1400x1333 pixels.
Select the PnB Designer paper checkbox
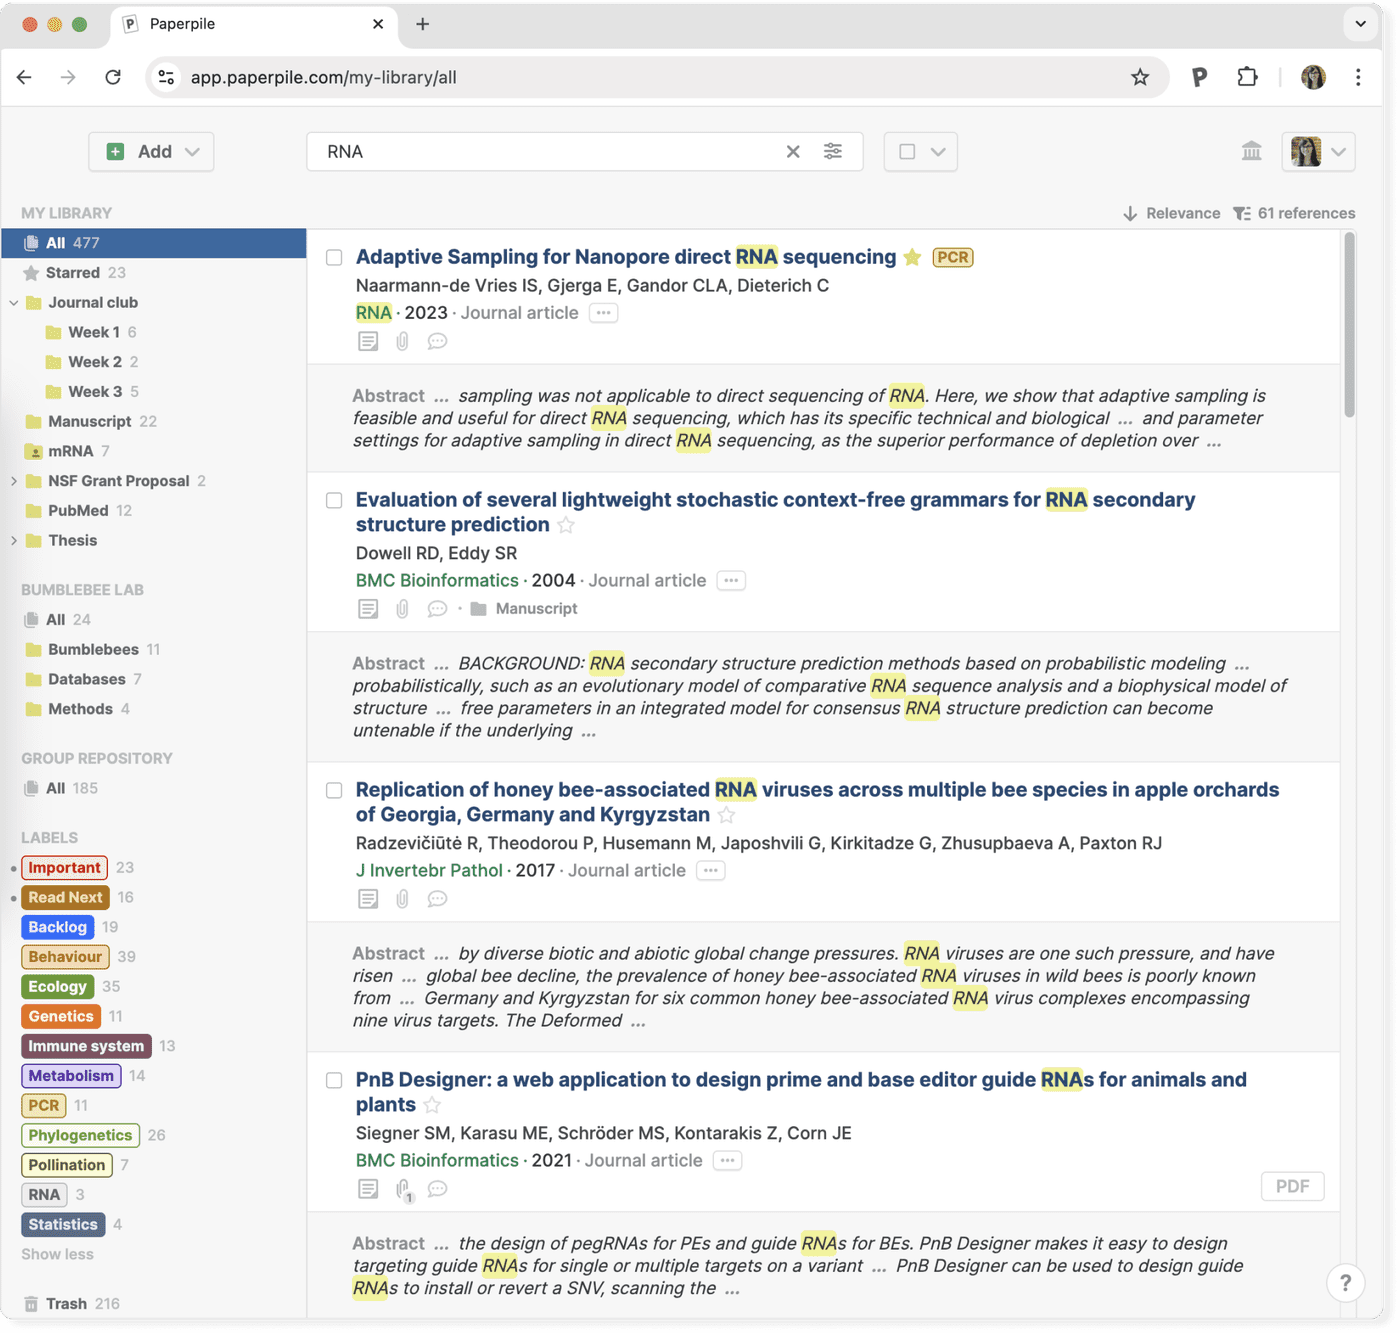pos(334,1080)
